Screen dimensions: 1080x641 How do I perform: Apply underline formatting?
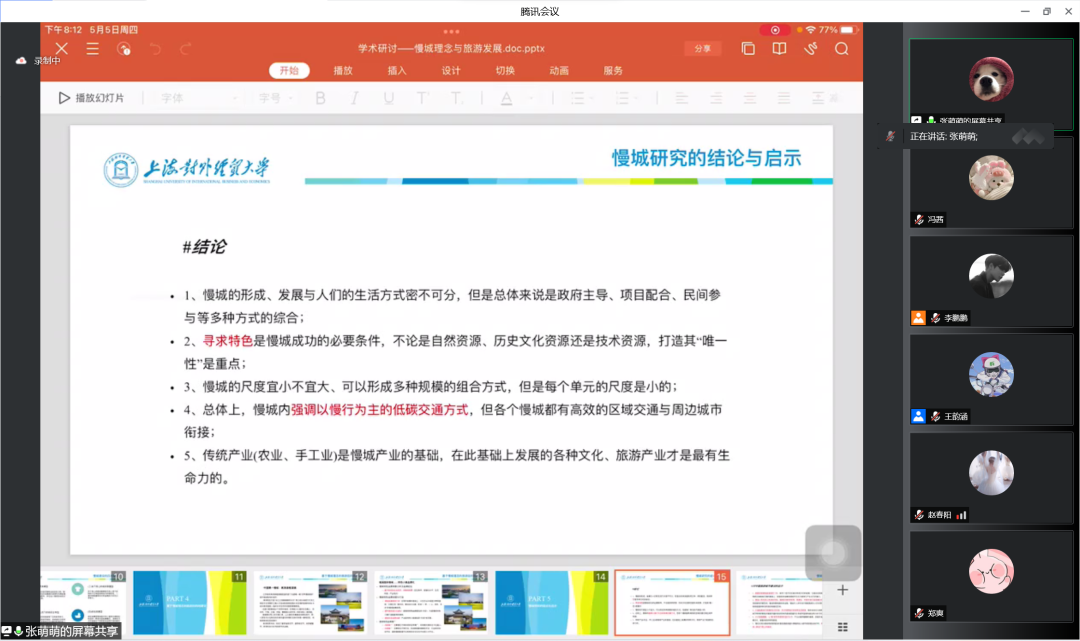389,97
